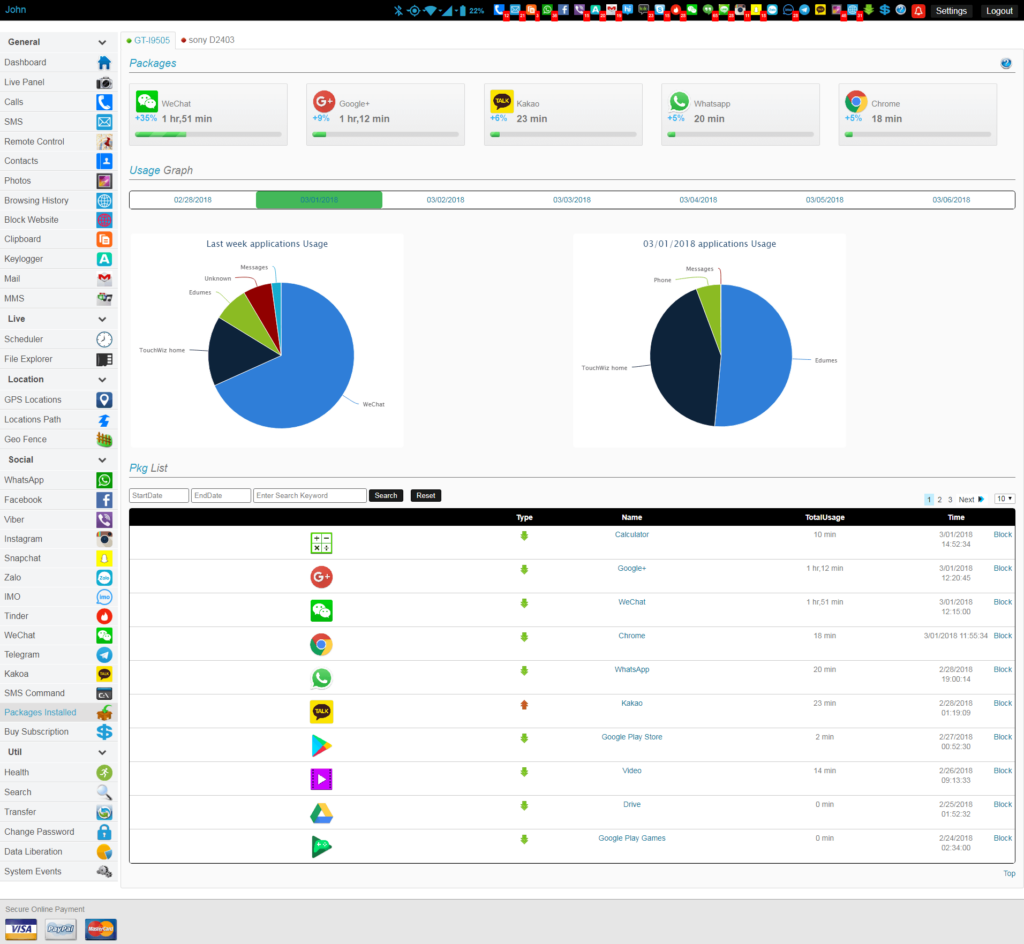Select 03/04/2018 in usage graph date bar
The image size is (1024, 944).
(698, 200)
